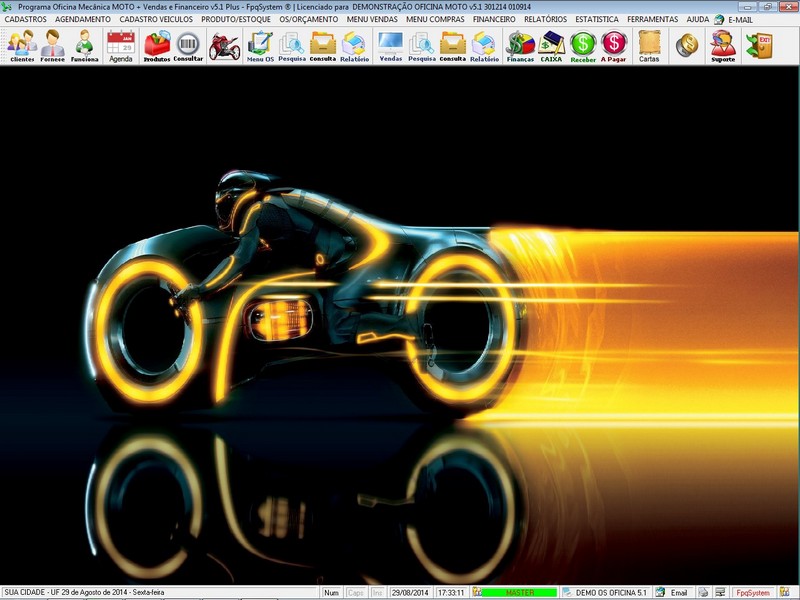800x600 pixels.
Task: Open the Agenda calendar icon
Action: tap(120, 46)
